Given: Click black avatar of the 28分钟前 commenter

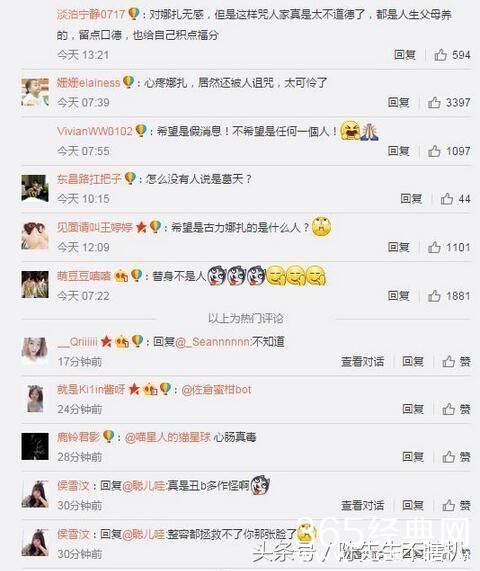Looking at the screenshot, I should 35,446.
